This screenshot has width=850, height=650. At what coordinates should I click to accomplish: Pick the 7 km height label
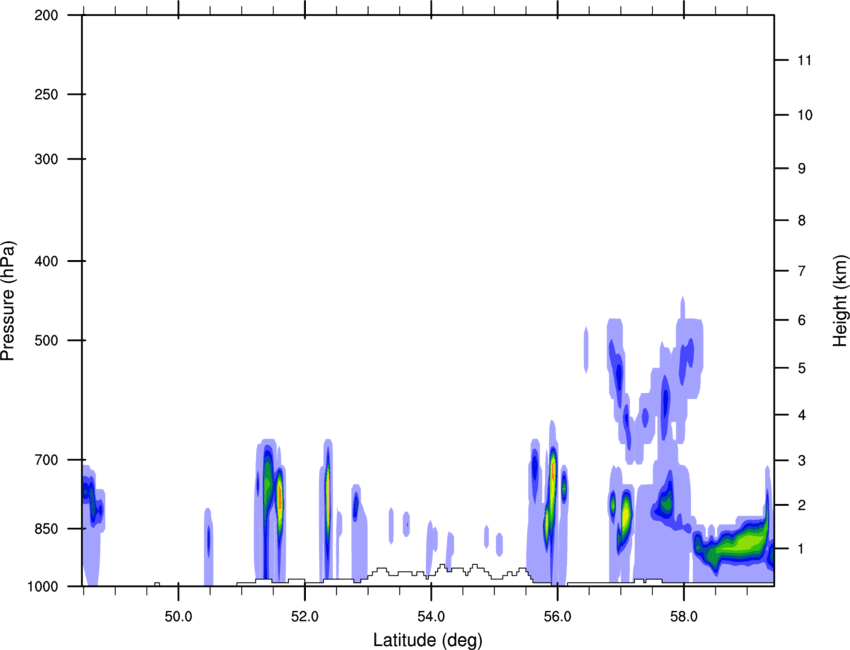pos(802,271)
